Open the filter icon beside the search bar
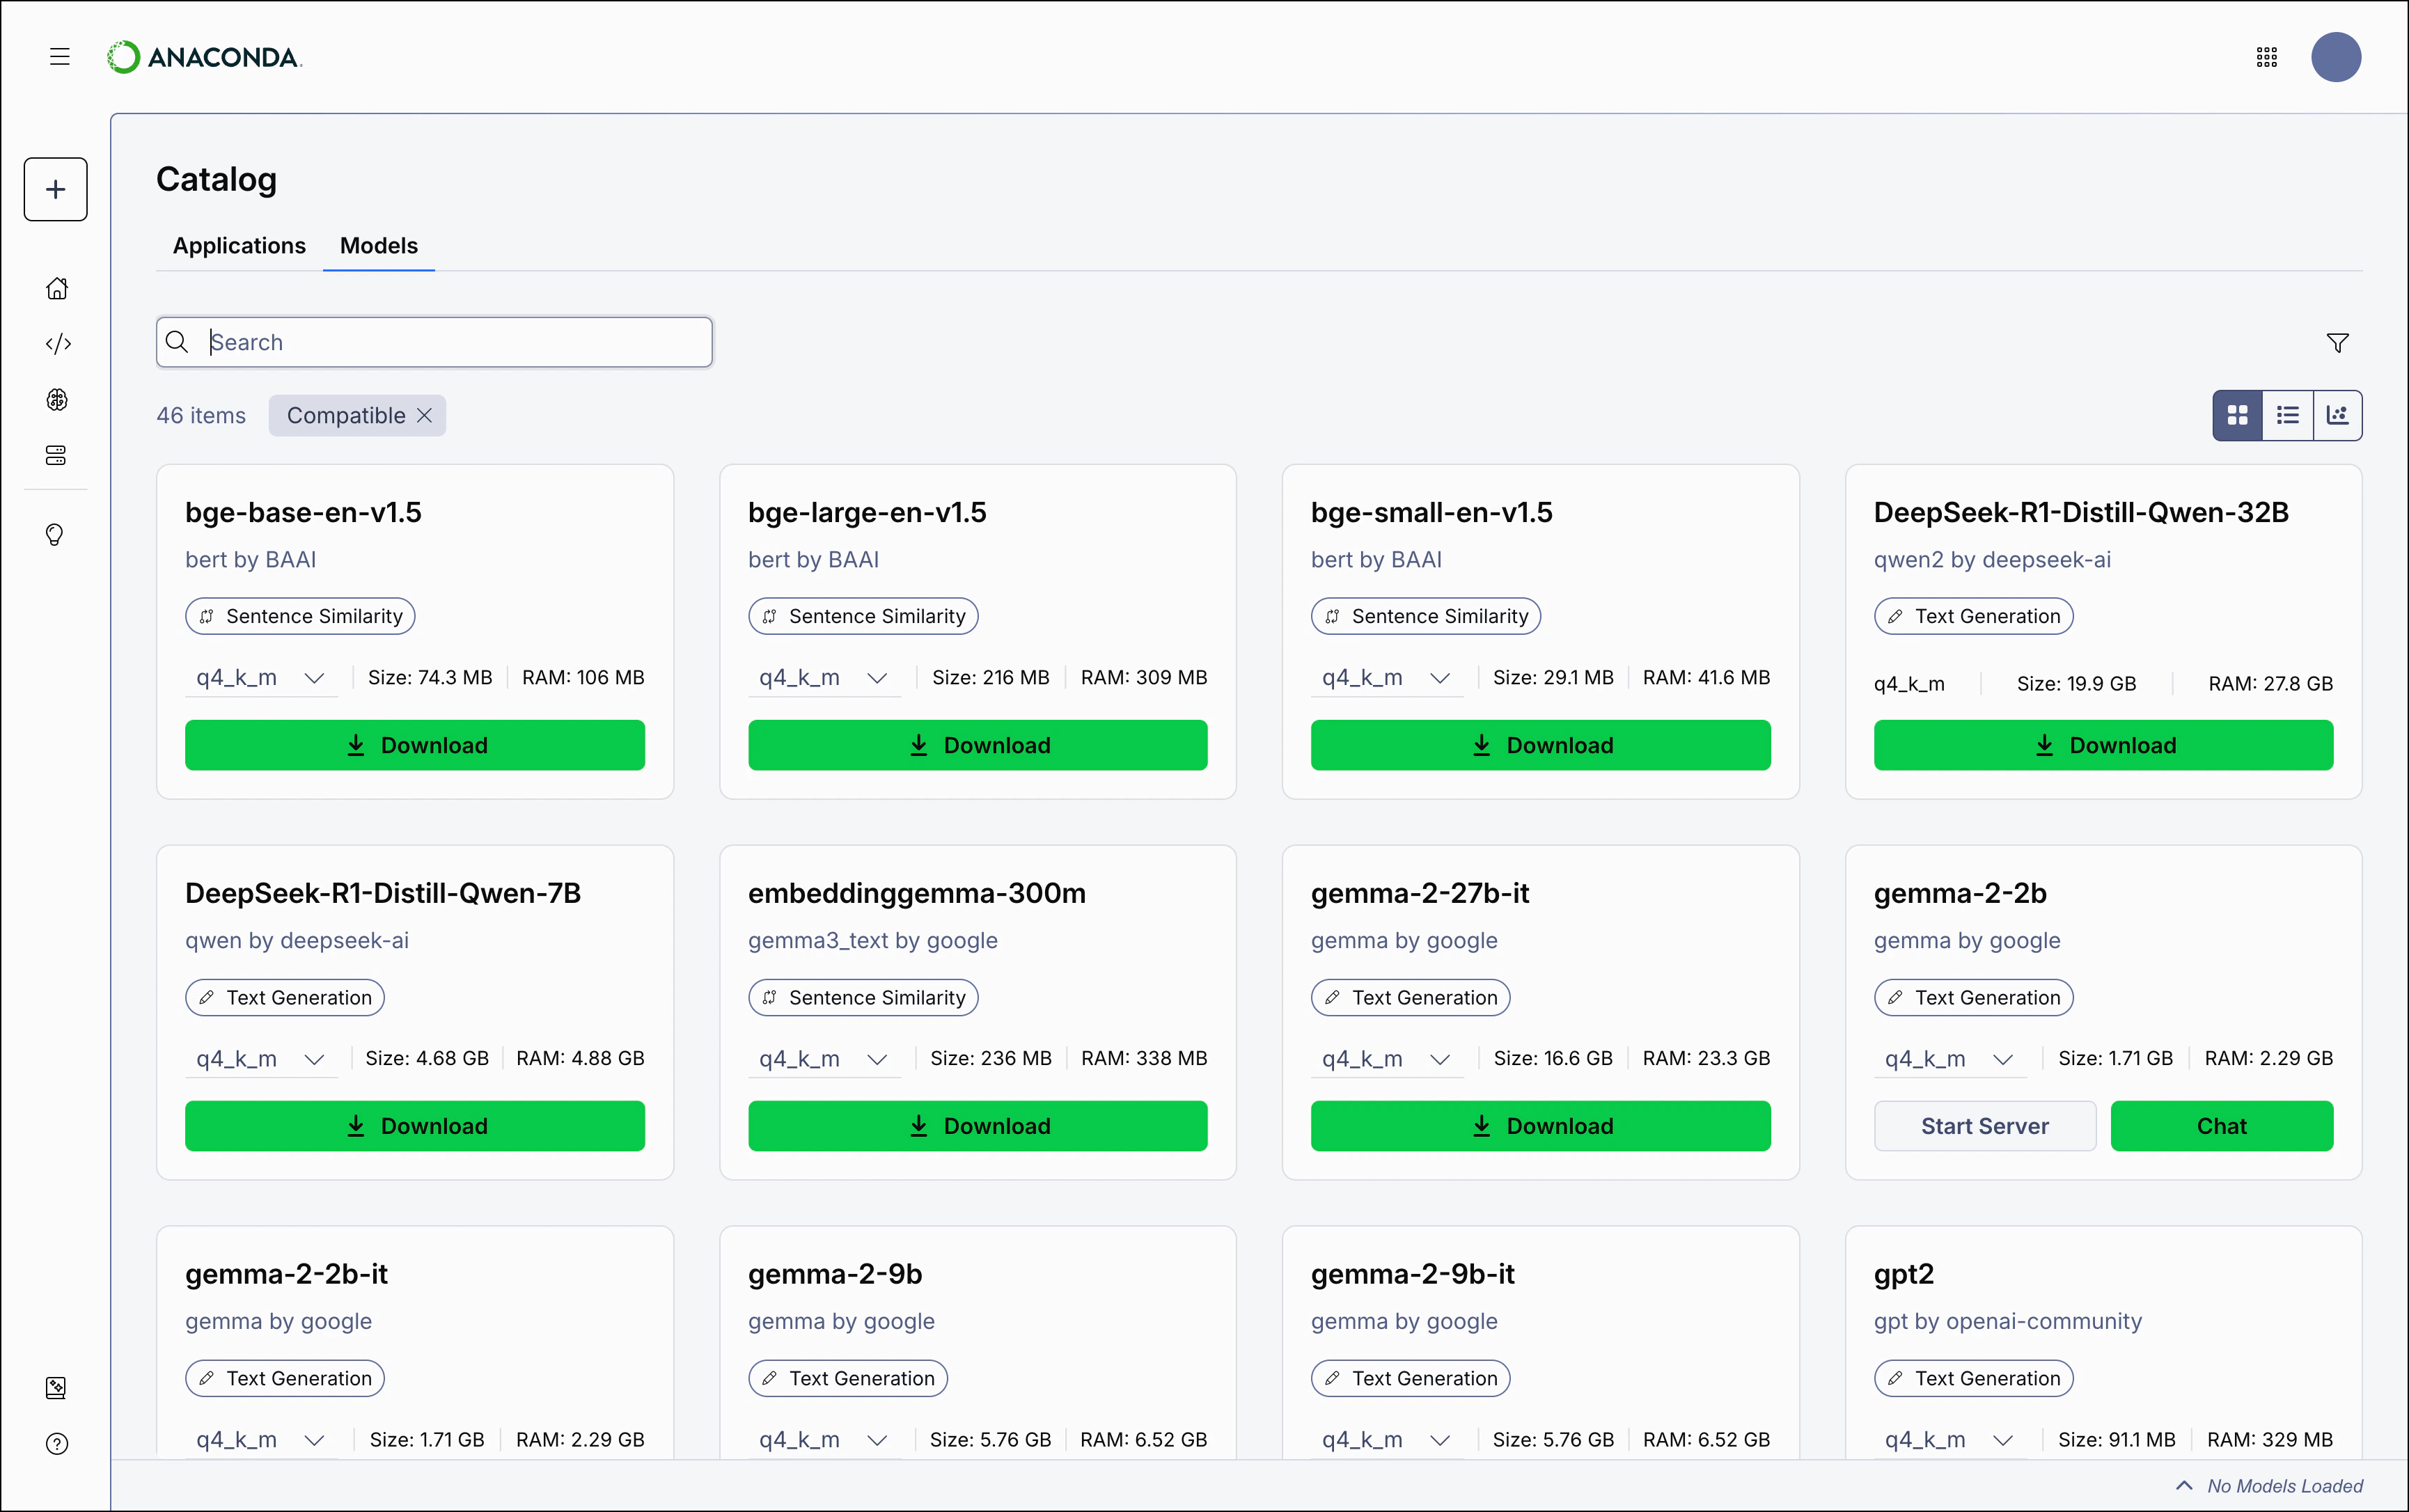Screen dimensions: 2409x1512 click(2337, 342)
